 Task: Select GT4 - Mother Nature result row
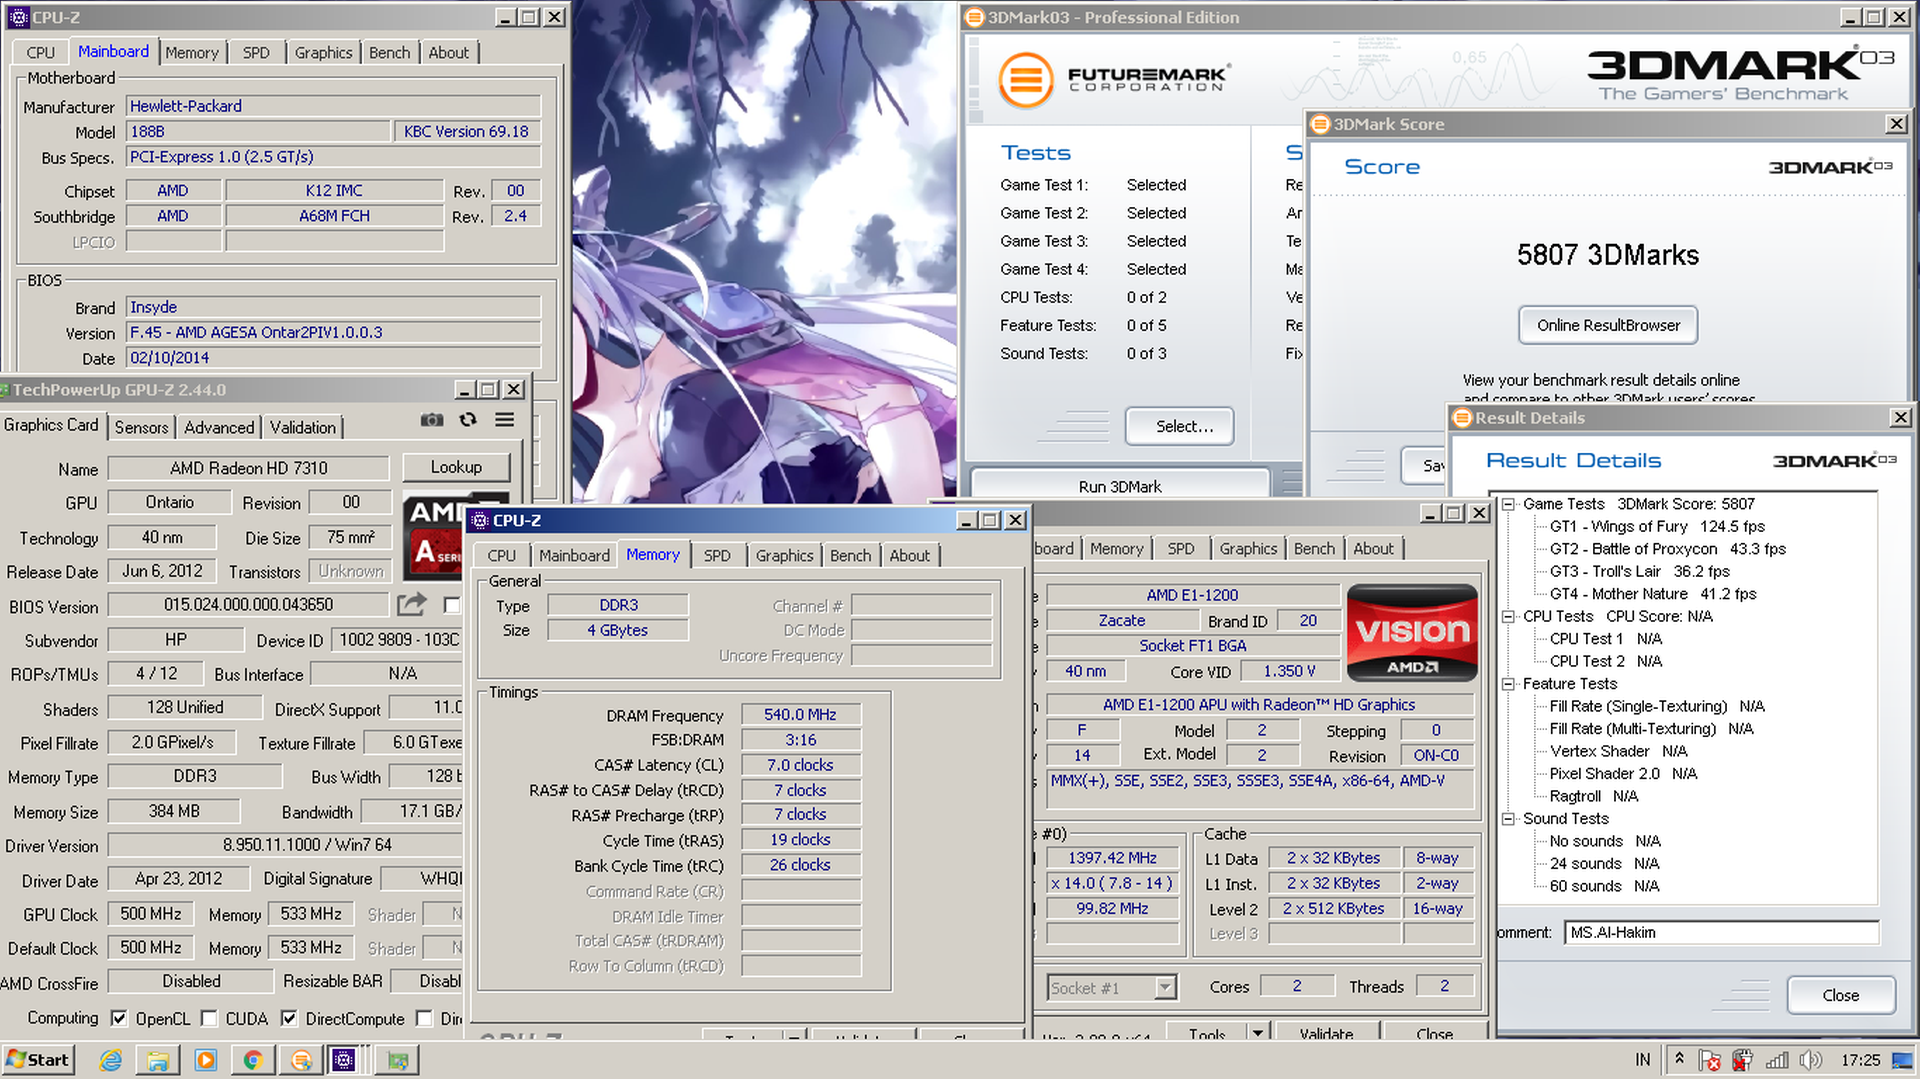pos(1653,593)
